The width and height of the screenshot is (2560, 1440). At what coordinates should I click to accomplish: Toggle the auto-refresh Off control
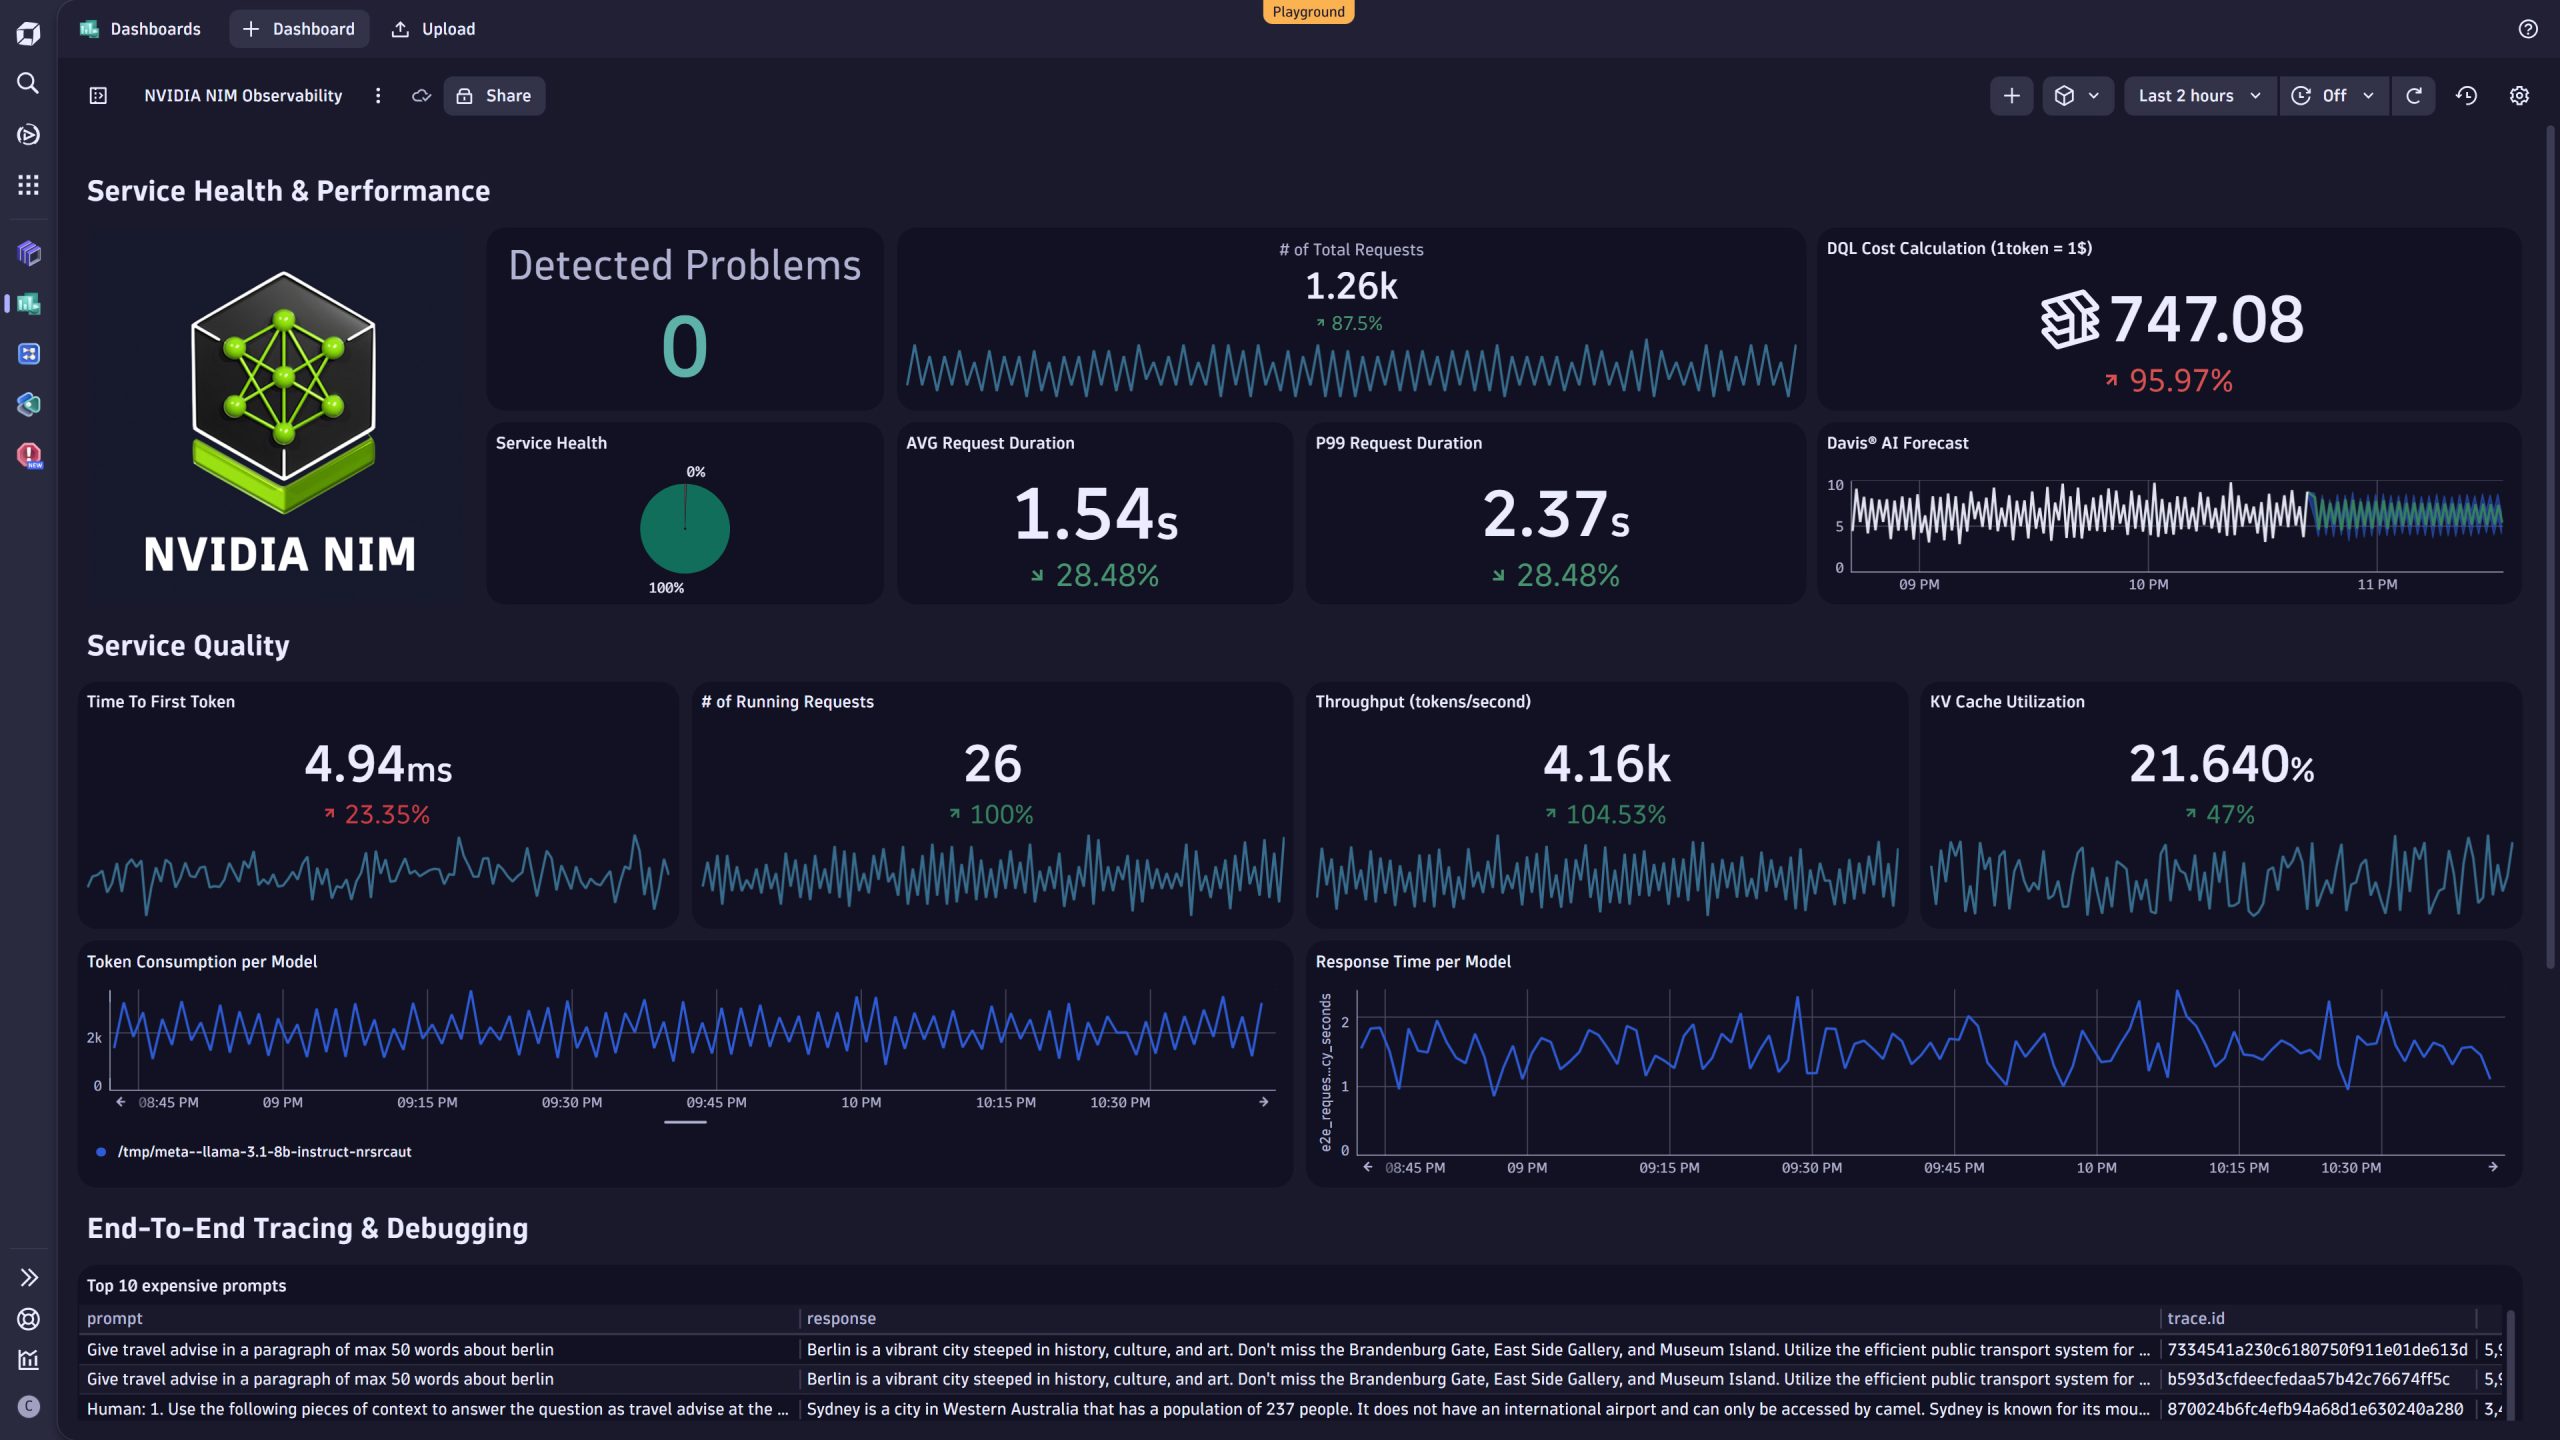pos(2334,95)
